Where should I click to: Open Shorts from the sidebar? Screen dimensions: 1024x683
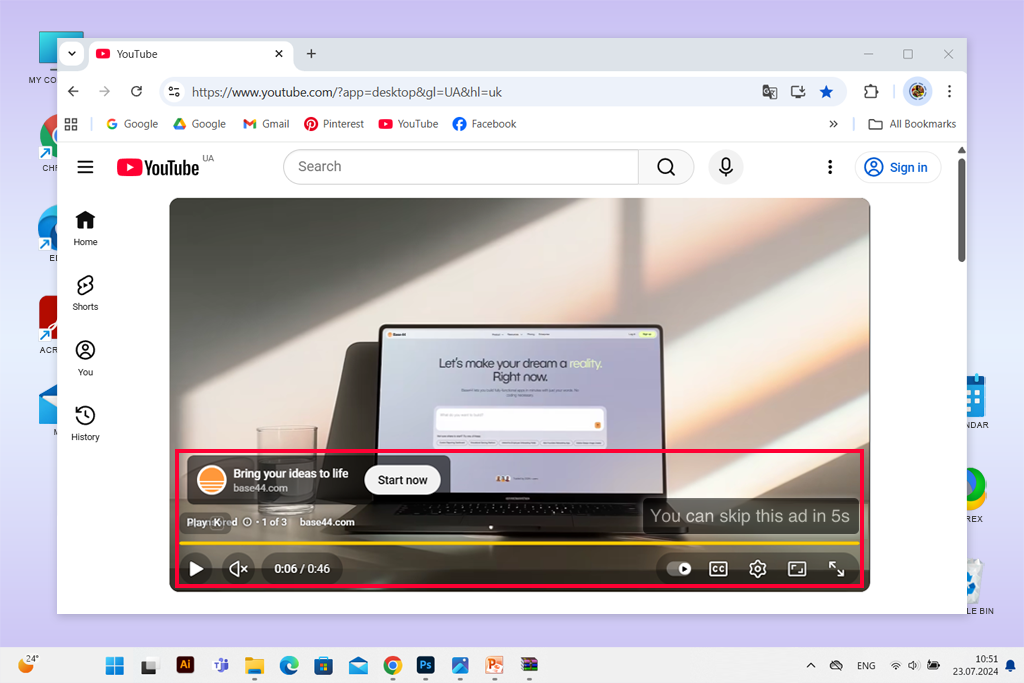pos(85,293)
